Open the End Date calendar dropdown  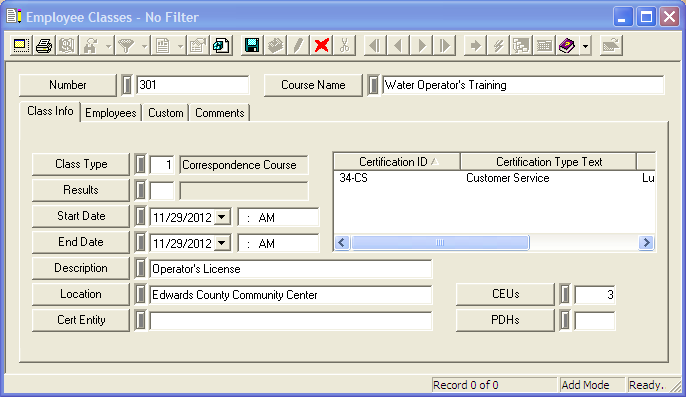pyautogui.click(x=222, y=243)
